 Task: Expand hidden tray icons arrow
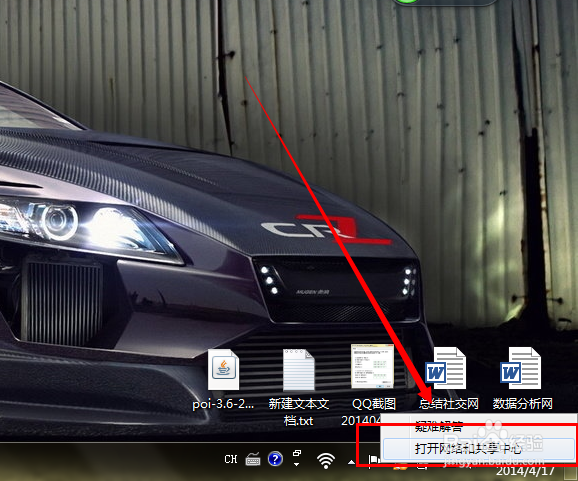pos(351,461)
